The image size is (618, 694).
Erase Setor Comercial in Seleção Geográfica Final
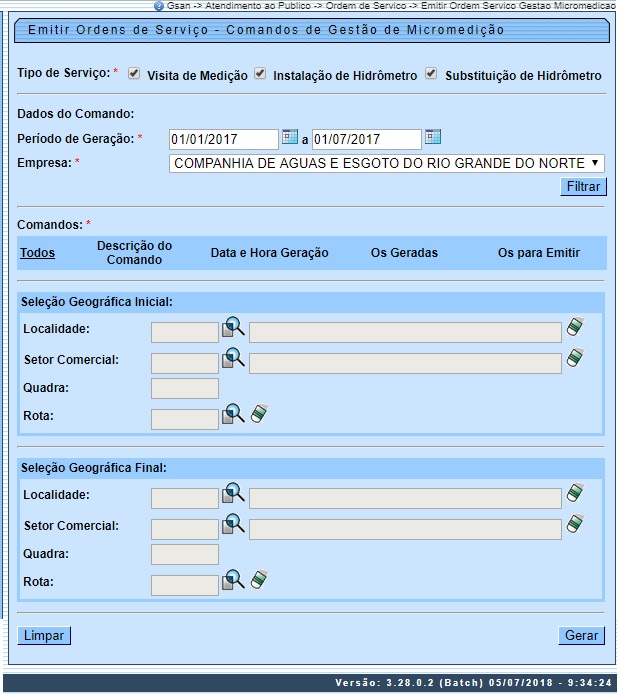click(x=575, y=524)
